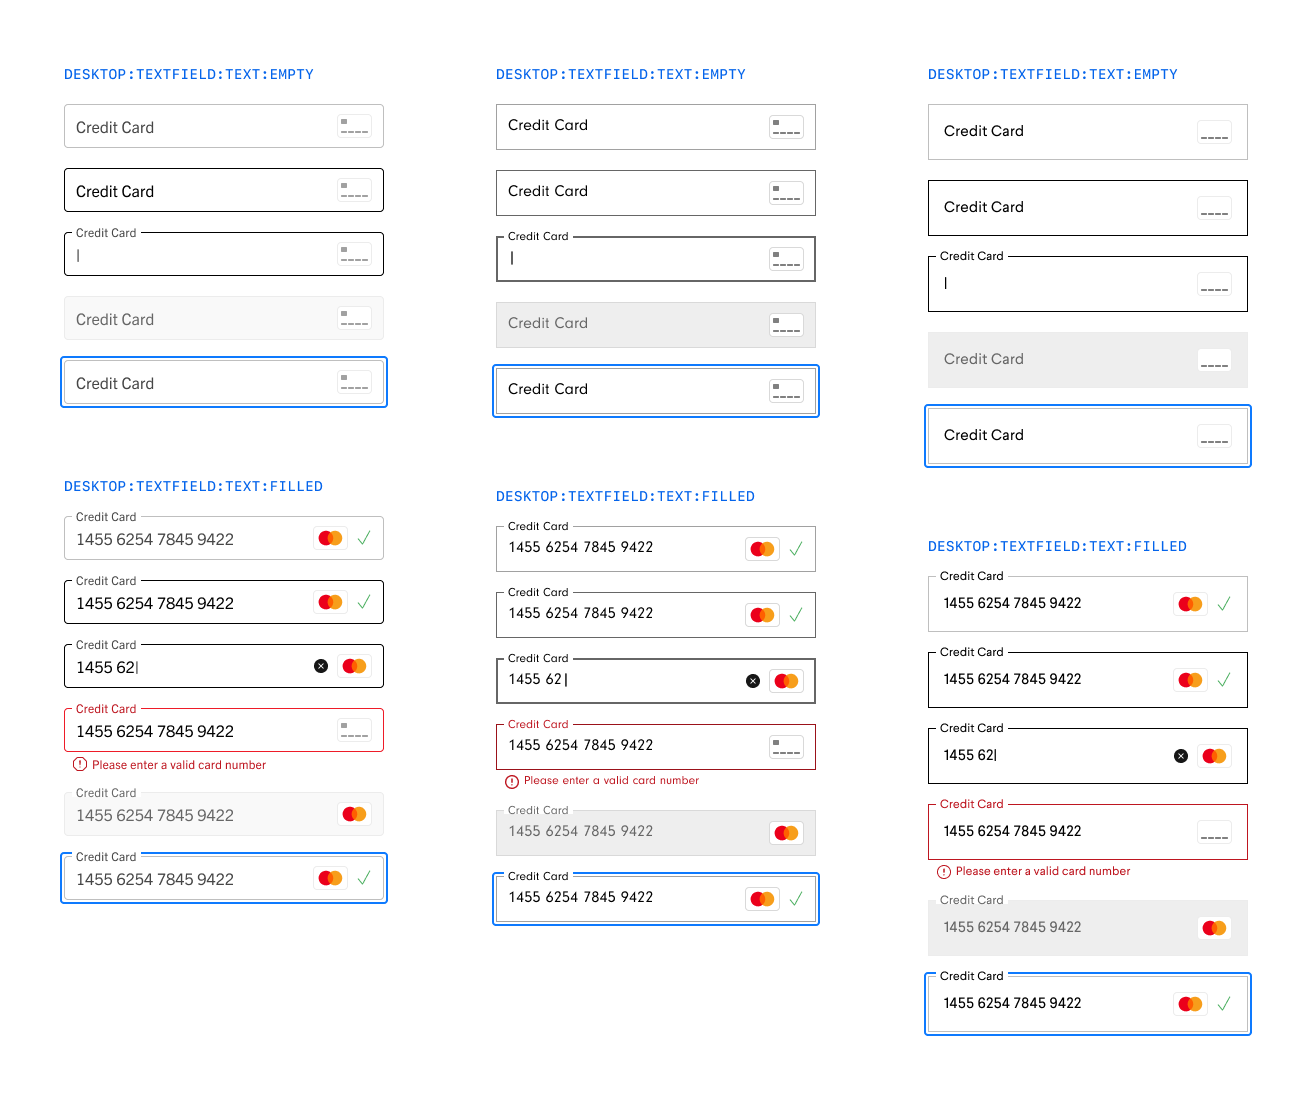Click the Mastercard icon in left column's blue-focused filled field
The height and width of the screenshot is (1096, 1312).
tap(330, 878)
